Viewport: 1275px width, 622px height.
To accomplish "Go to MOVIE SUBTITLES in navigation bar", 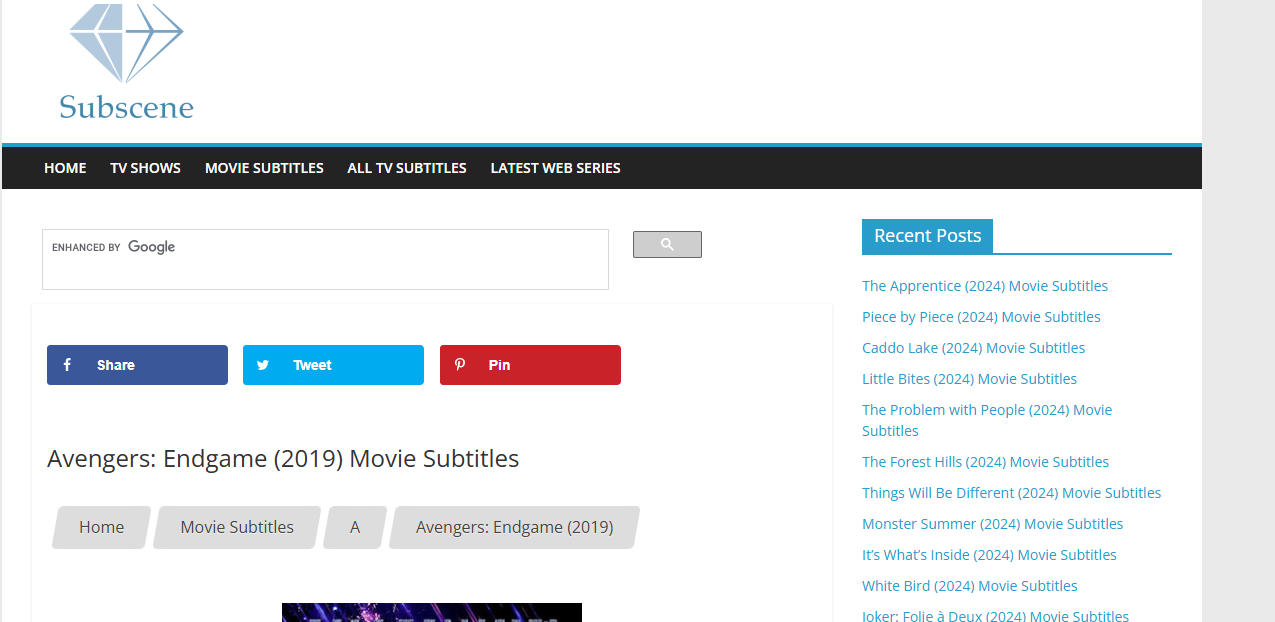I will (x=264, y=168).
